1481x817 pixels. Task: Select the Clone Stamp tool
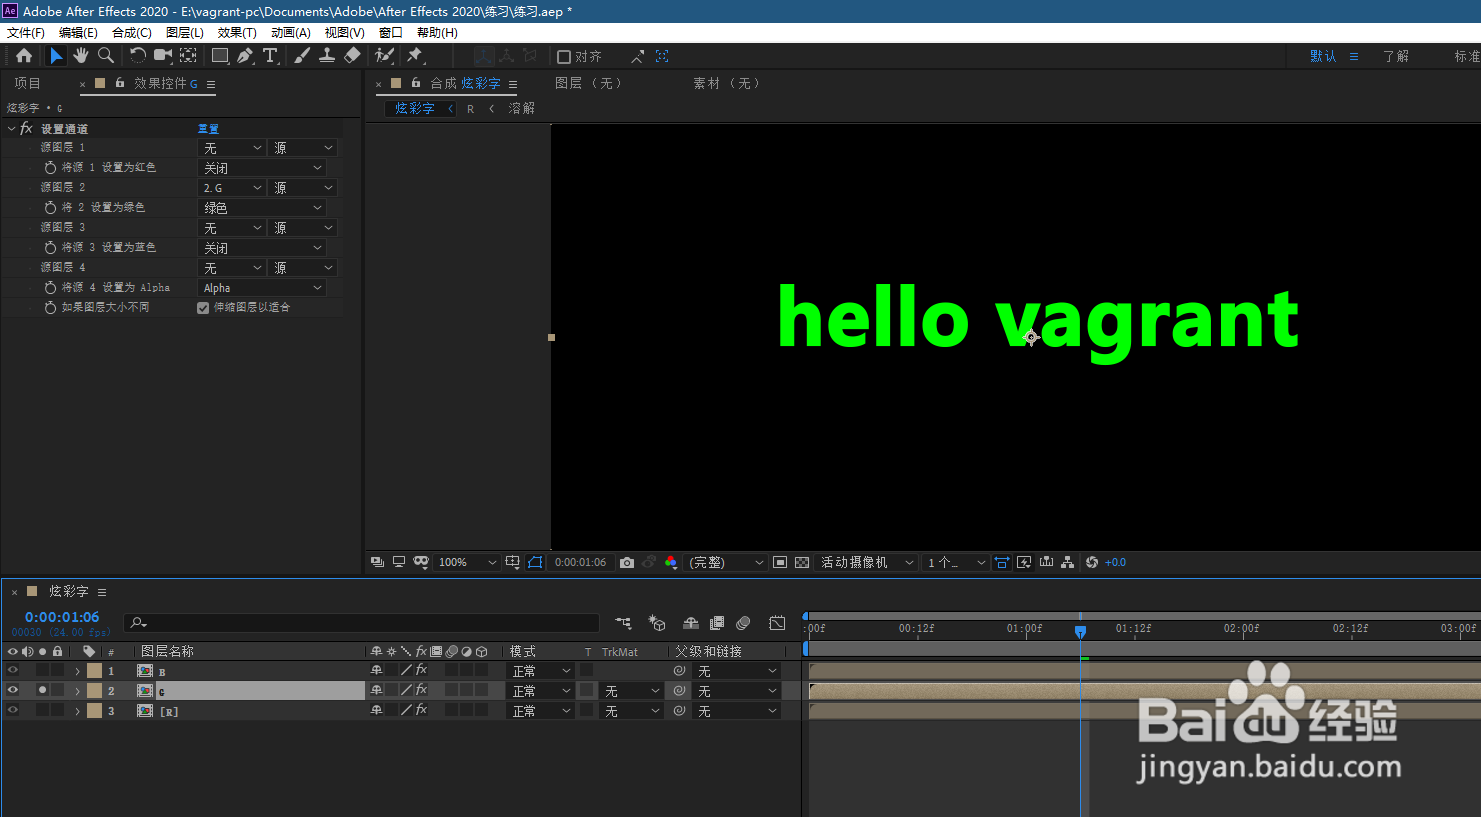(326, 56)
